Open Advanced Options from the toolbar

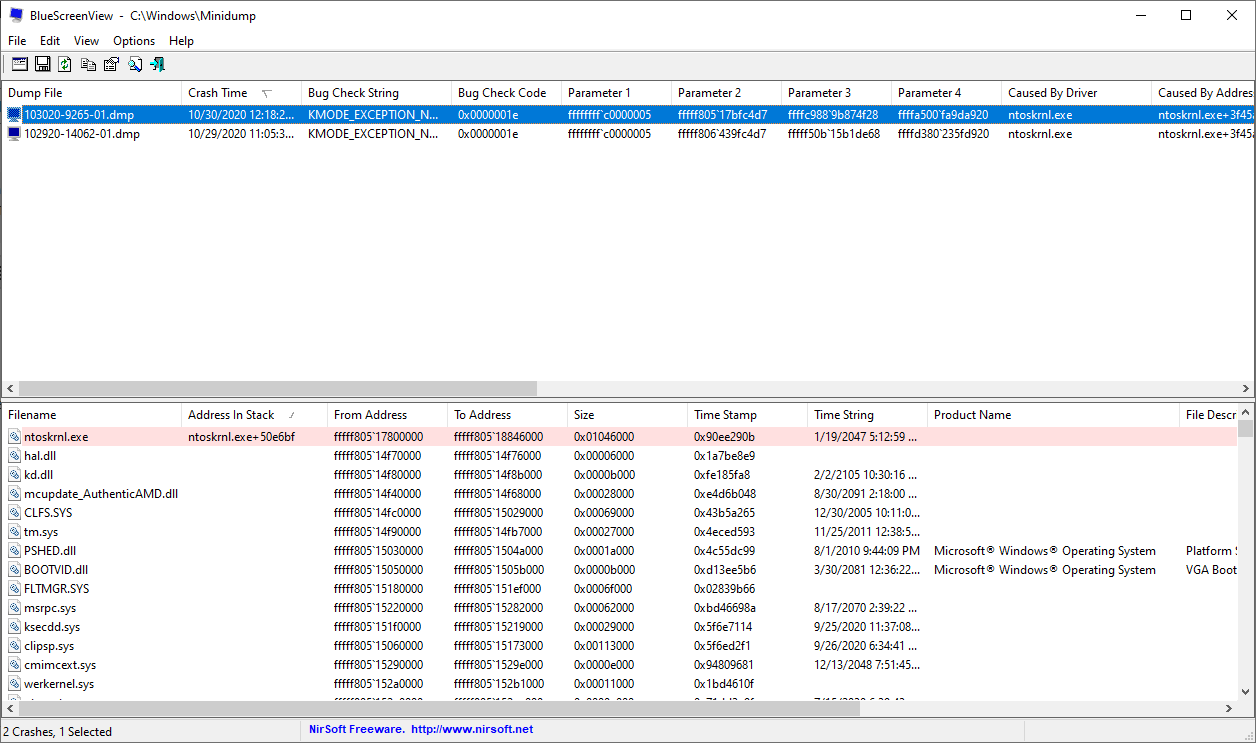[19, 64]
